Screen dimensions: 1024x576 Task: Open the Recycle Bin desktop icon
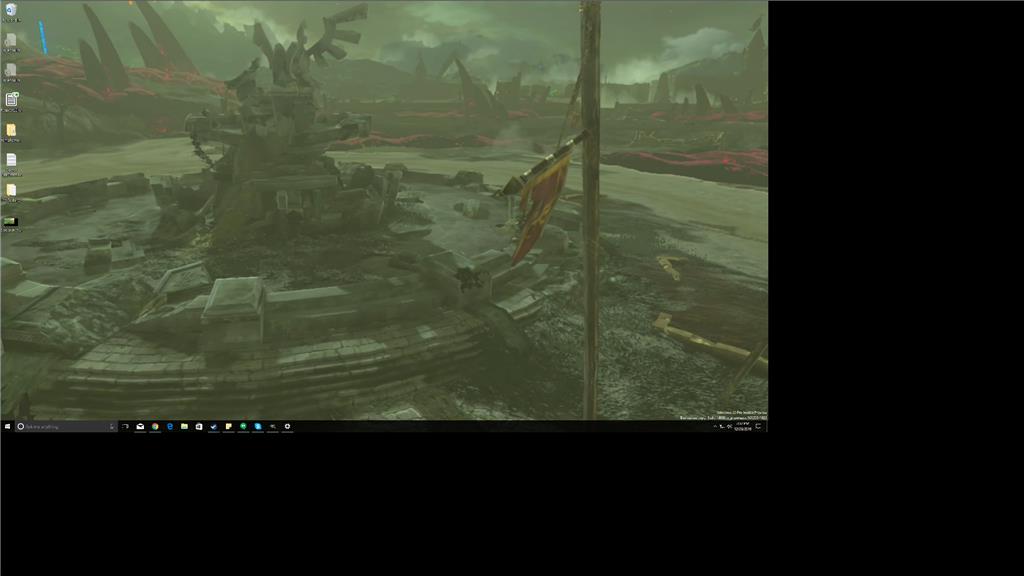coord(10,12)
